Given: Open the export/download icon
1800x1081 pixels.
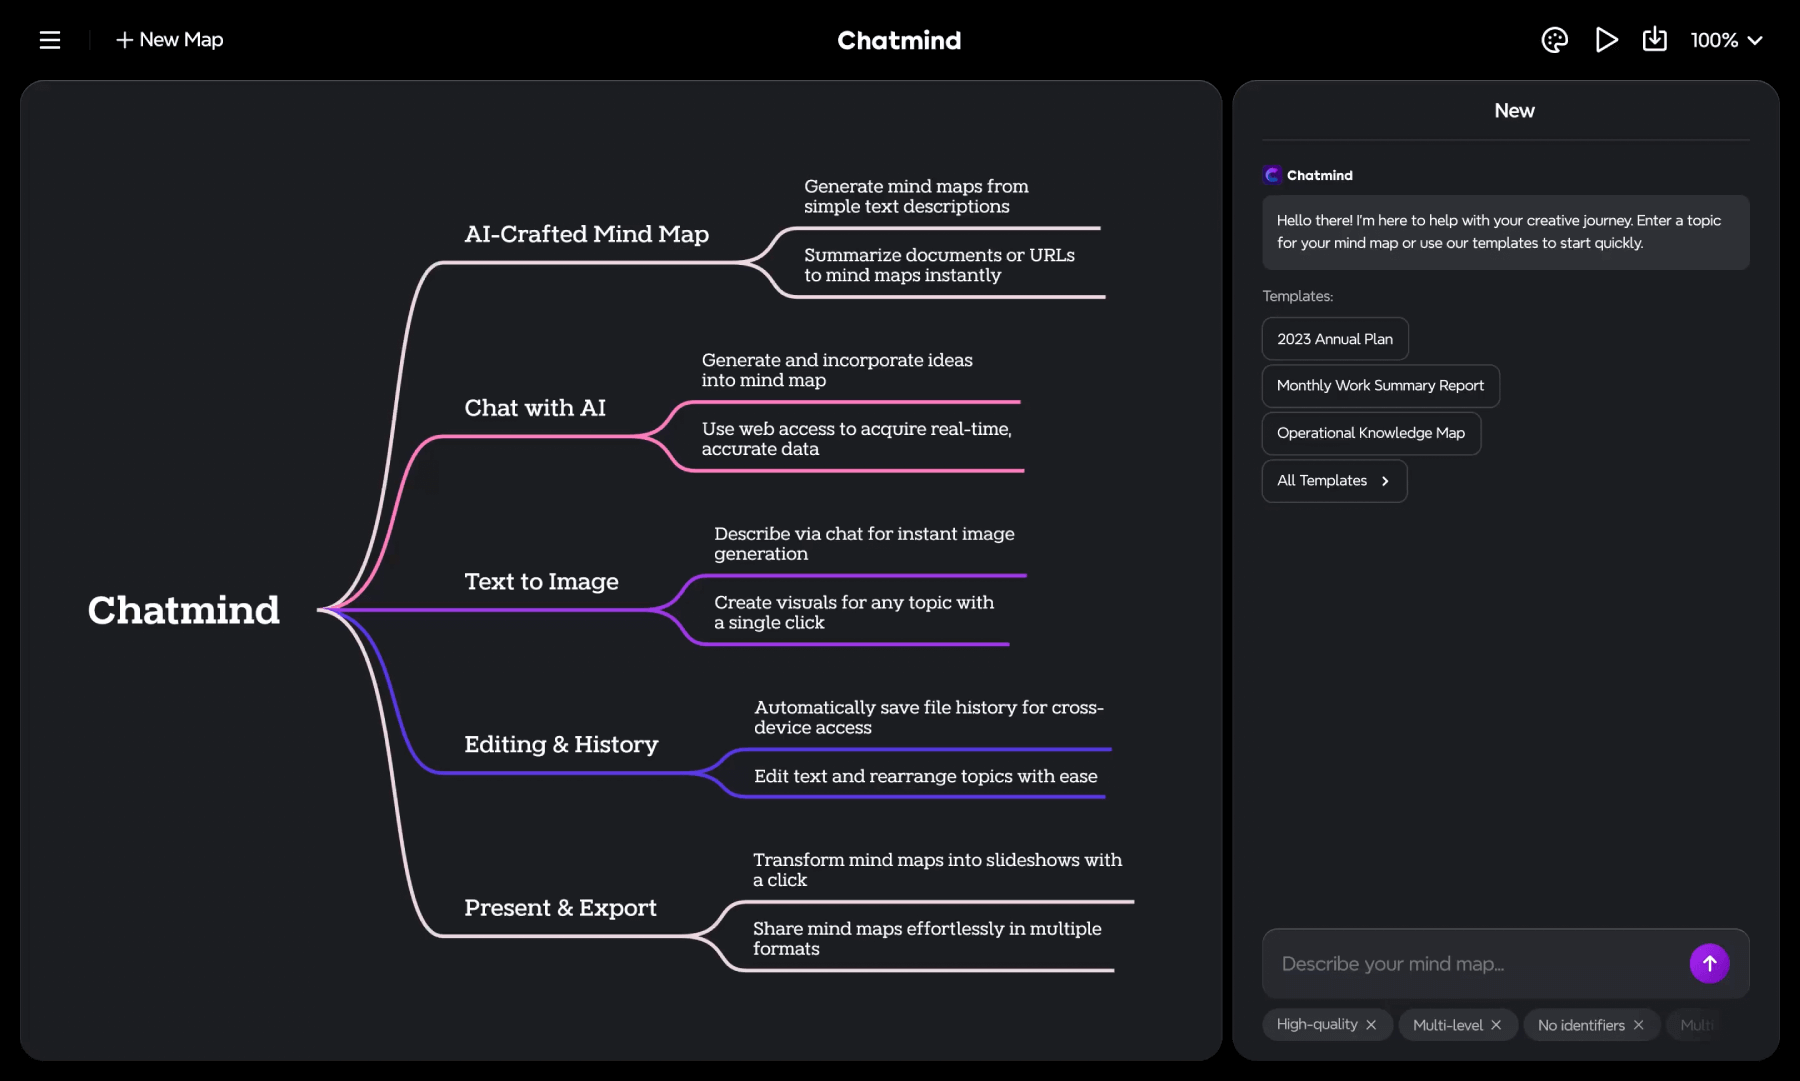Looking at the screenshot, I should click(1655, 40).
